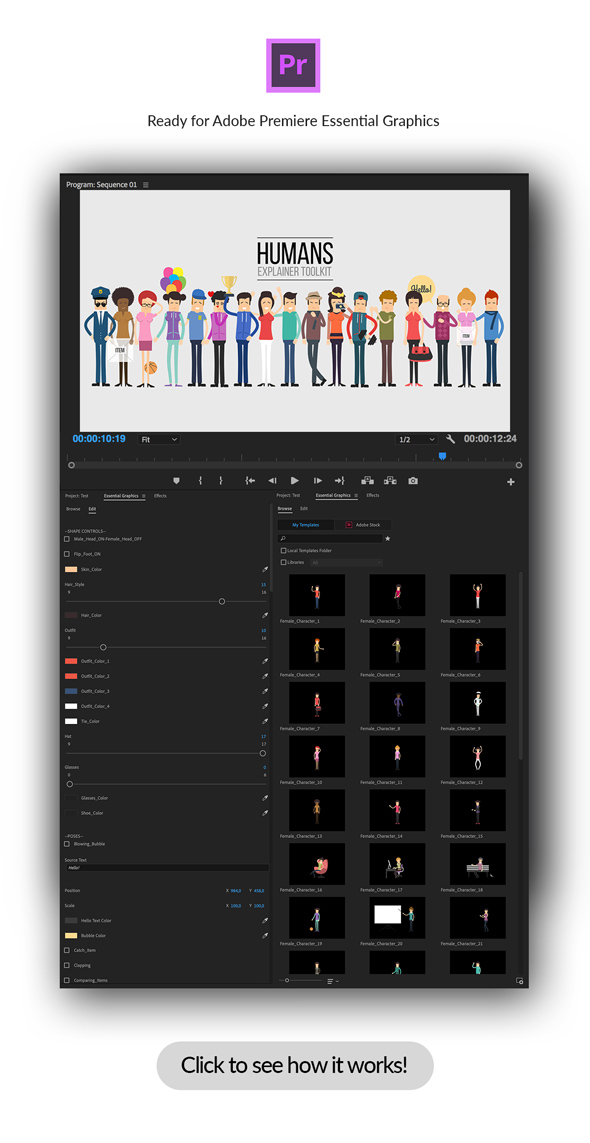
Task: Enable the Blowing_Bubble checkbox
Action: click(67, 843)
